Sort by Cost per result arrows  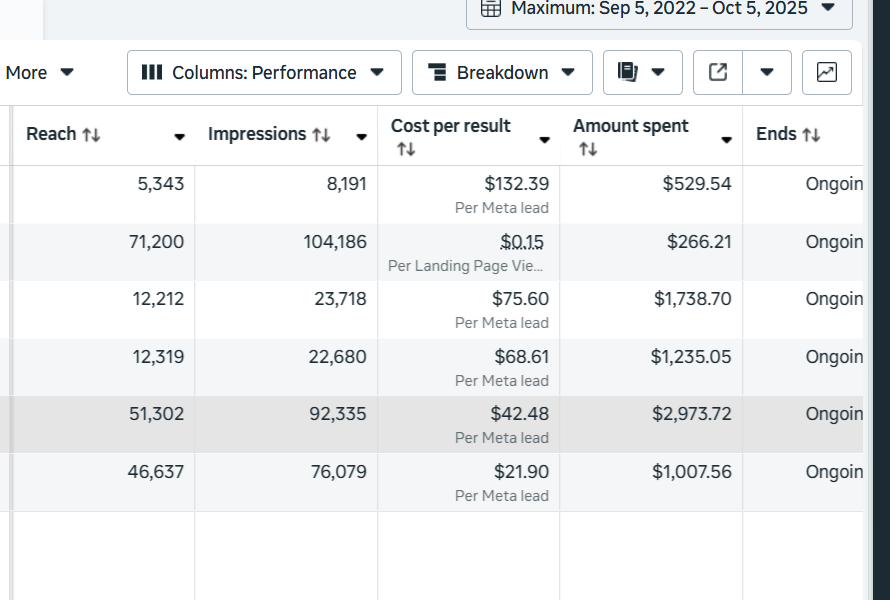(x=405, y=149)
